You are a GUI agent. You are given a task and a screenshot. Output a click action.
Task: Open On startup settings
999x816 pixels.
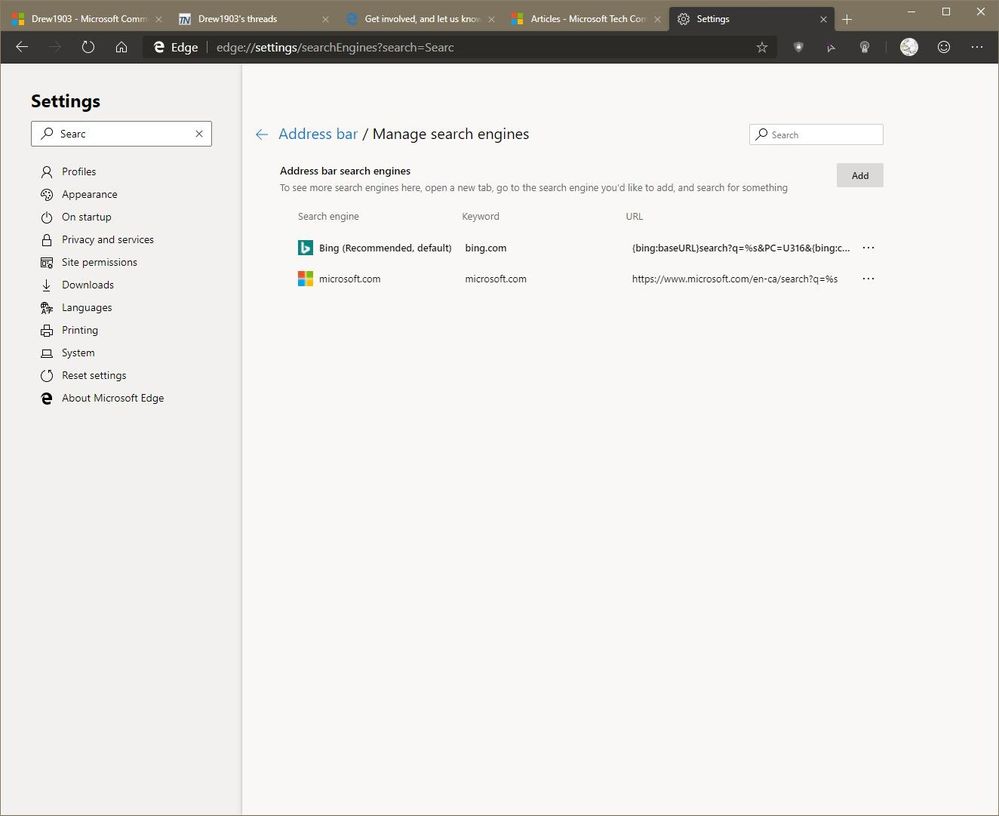[86, 217]
